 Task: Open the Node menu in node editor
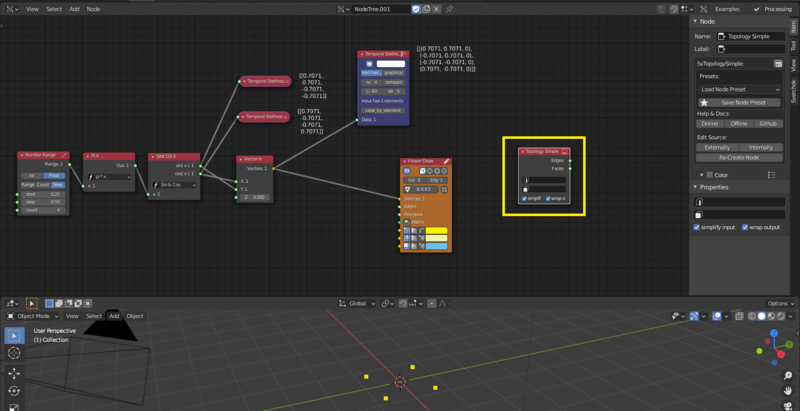point(93,9)
